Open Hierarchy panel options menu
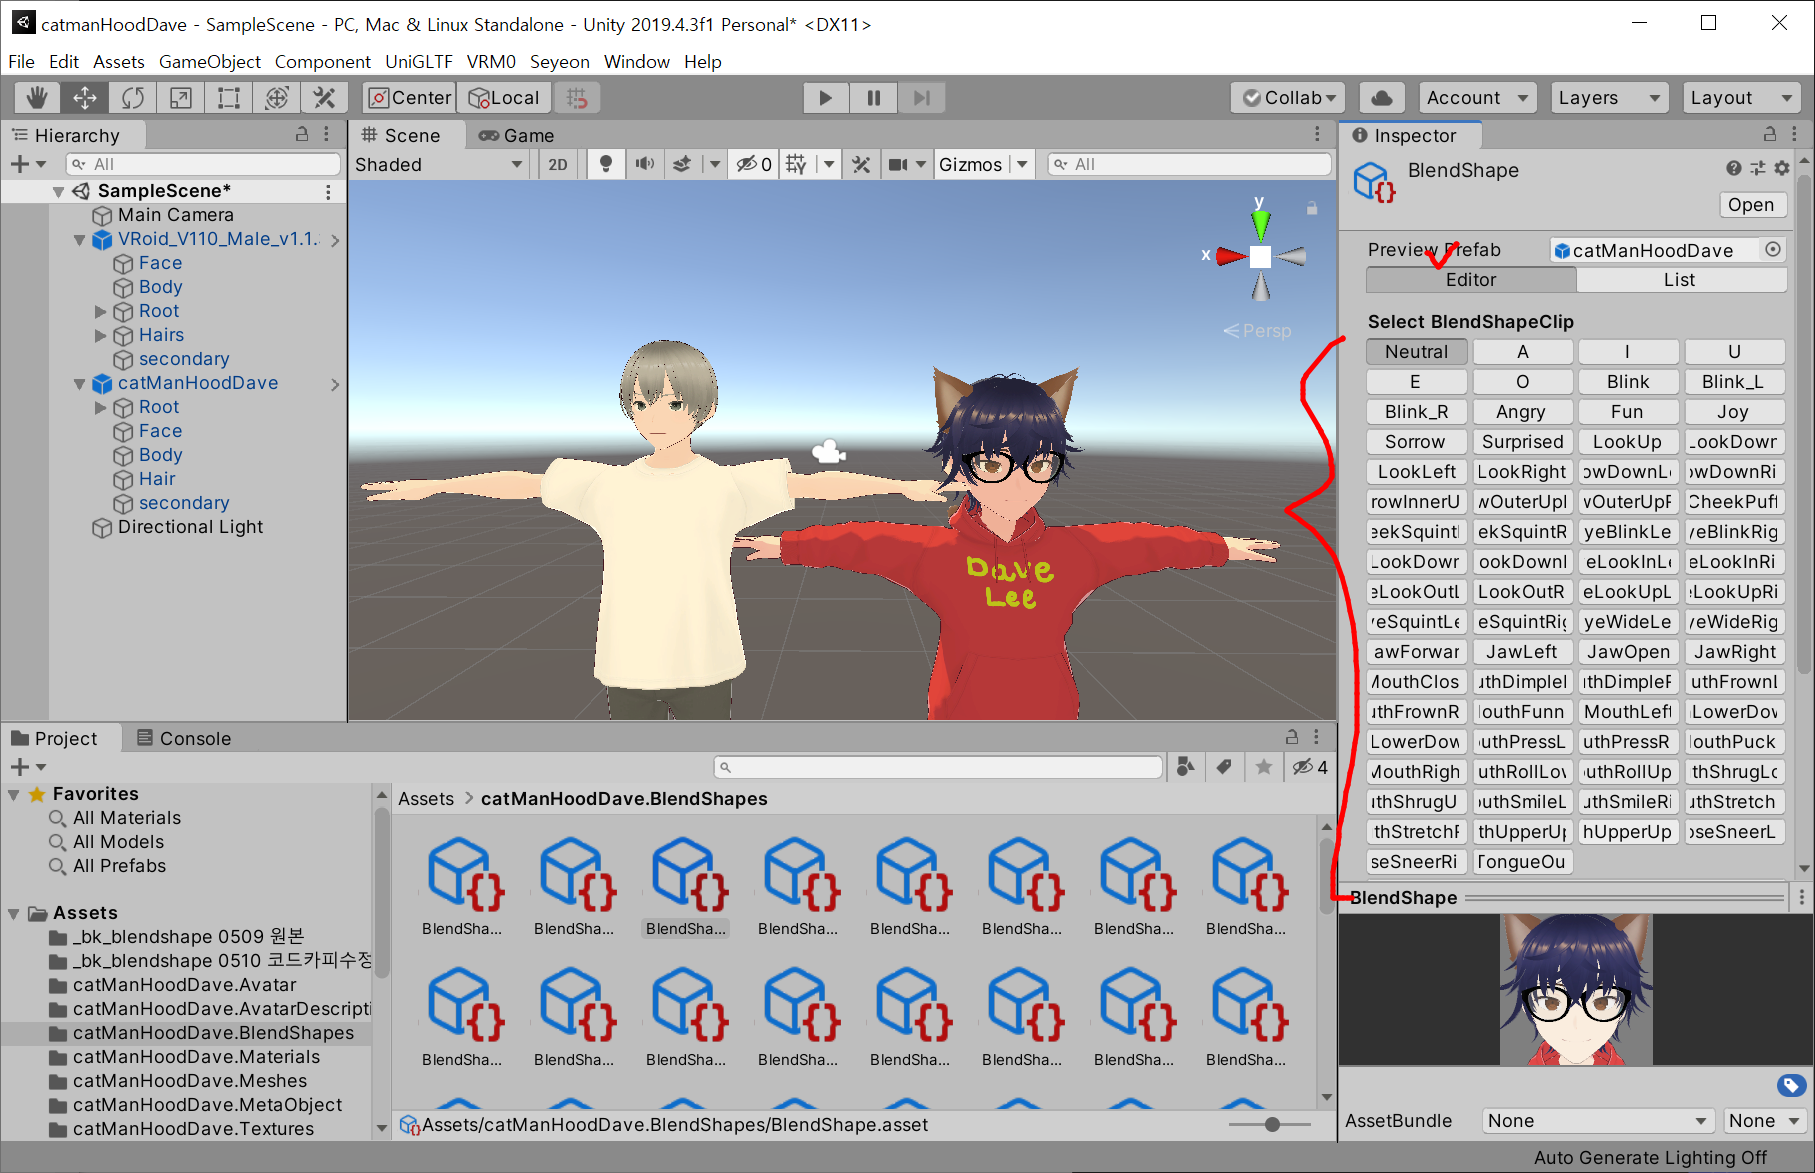 pos(326,134)
